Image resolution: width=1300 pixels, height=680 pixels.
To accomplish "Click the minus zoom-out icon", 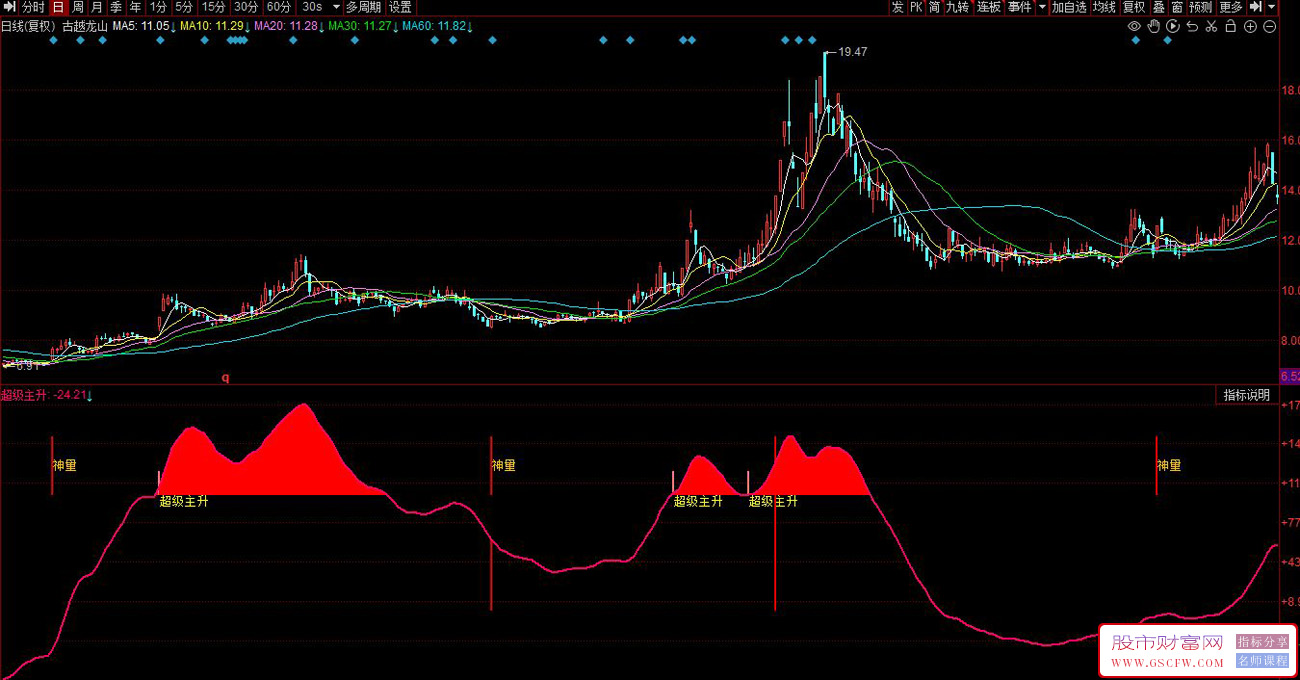I will 1270,26.
